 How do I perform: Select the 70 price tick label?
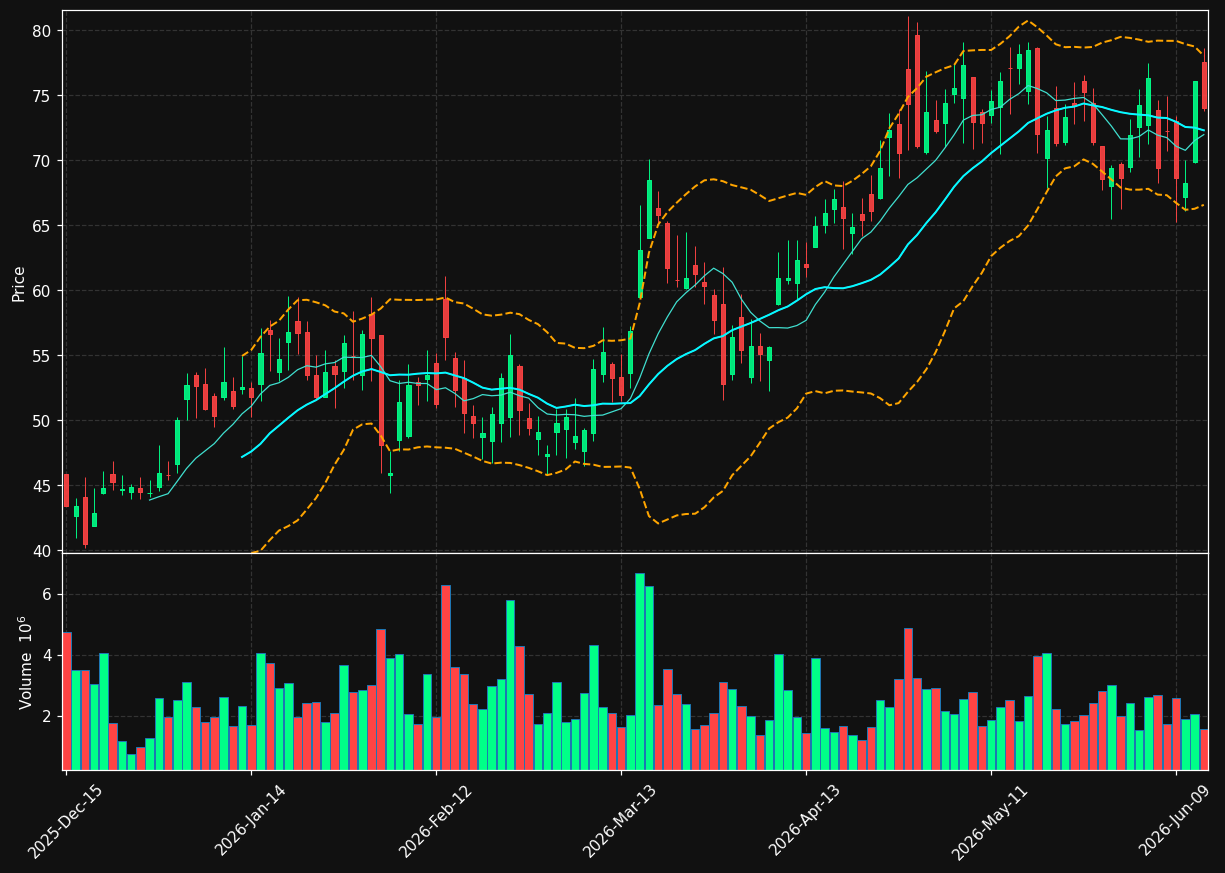point(42,161)
